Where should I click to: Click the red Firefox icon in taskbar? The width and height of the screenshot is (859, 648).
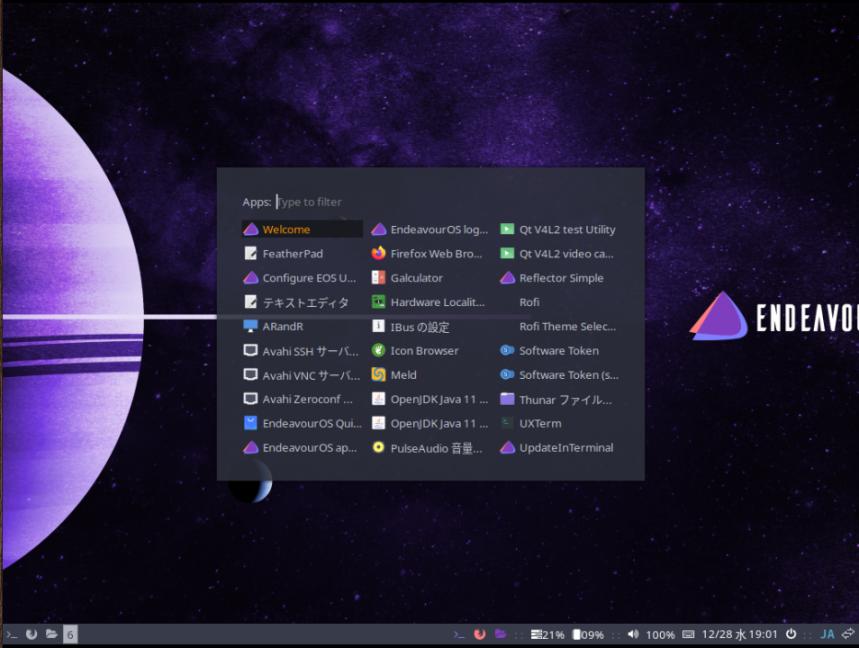(479, 634)
